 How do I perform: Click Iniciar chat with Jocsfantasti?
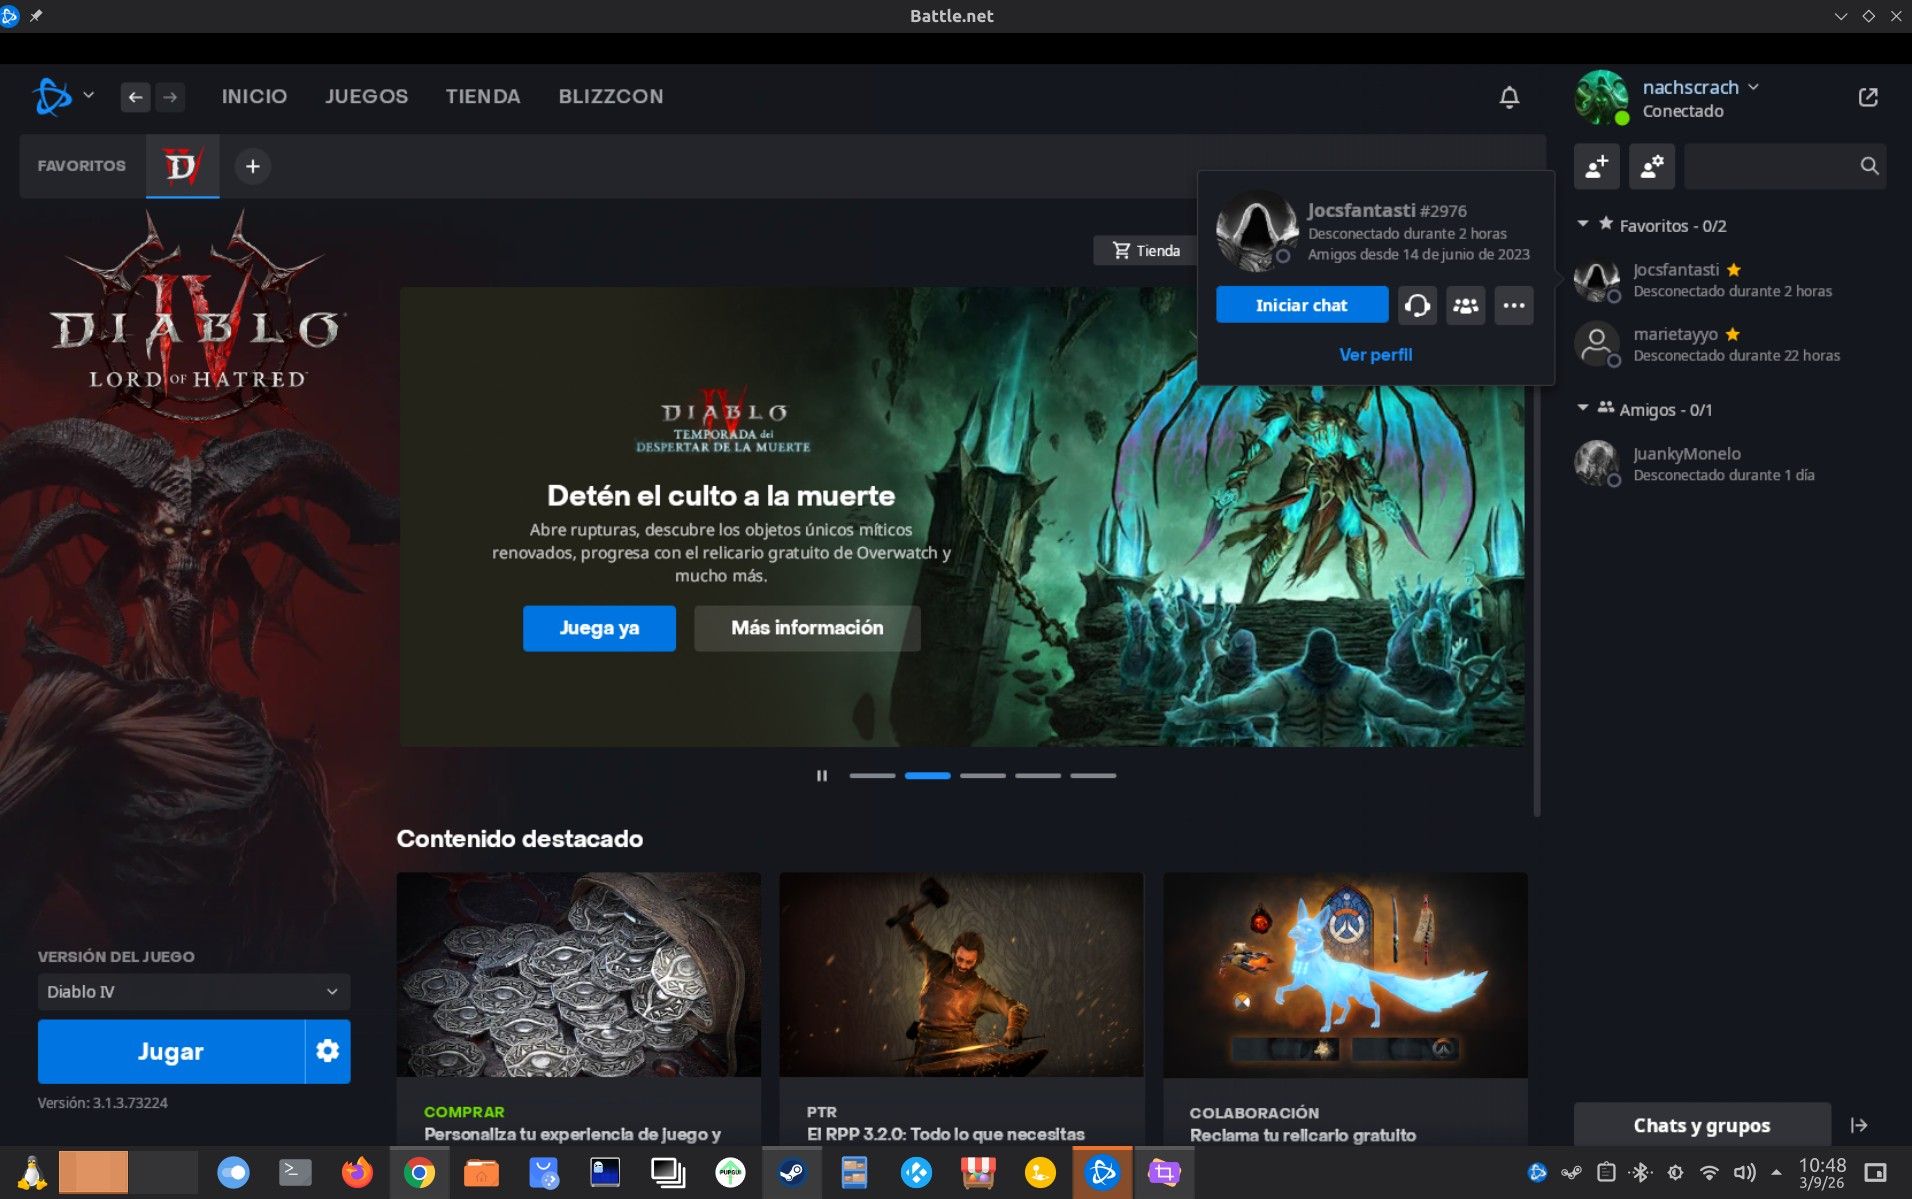(x=1302, y=305)
